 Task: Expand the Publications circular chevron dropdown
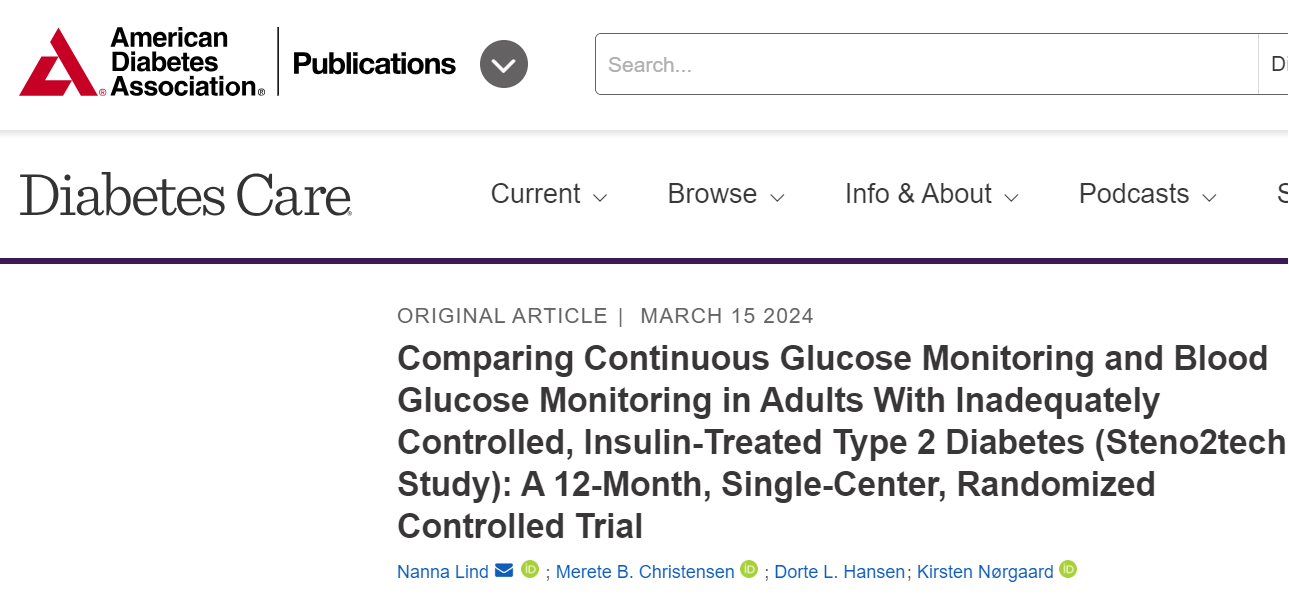[503, 64]
